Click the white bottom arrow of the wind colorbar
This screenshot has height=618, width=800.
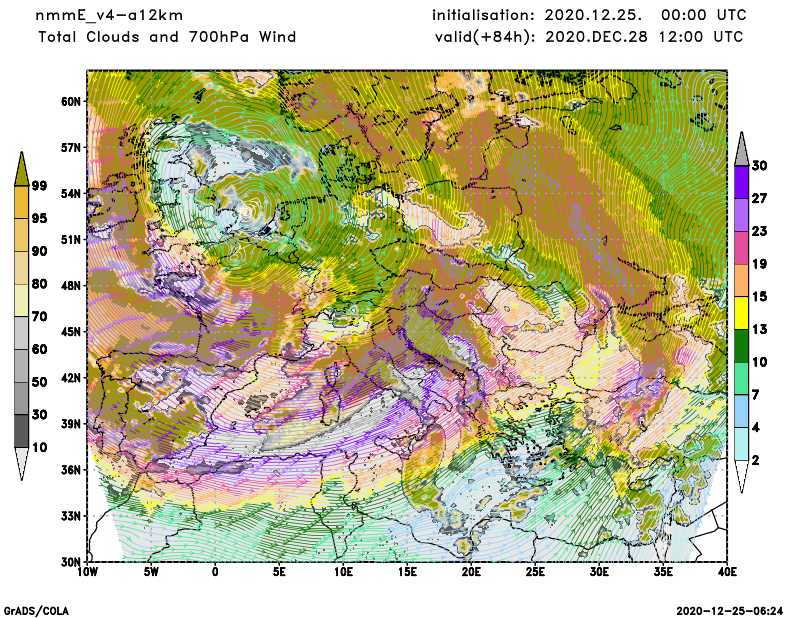pos(741,476)
